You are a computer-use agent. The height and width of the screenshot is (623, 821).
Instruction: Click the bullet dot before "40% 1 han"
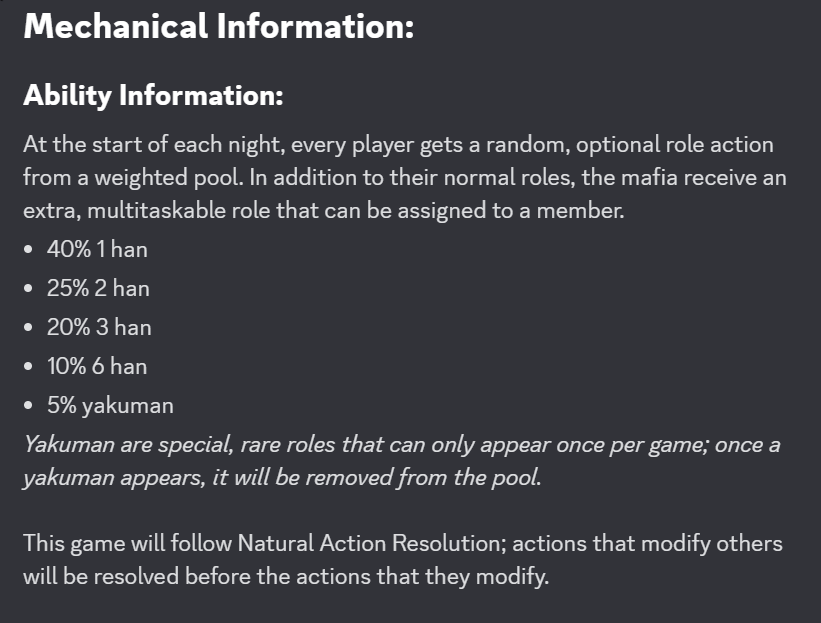[x=30, y=249]
